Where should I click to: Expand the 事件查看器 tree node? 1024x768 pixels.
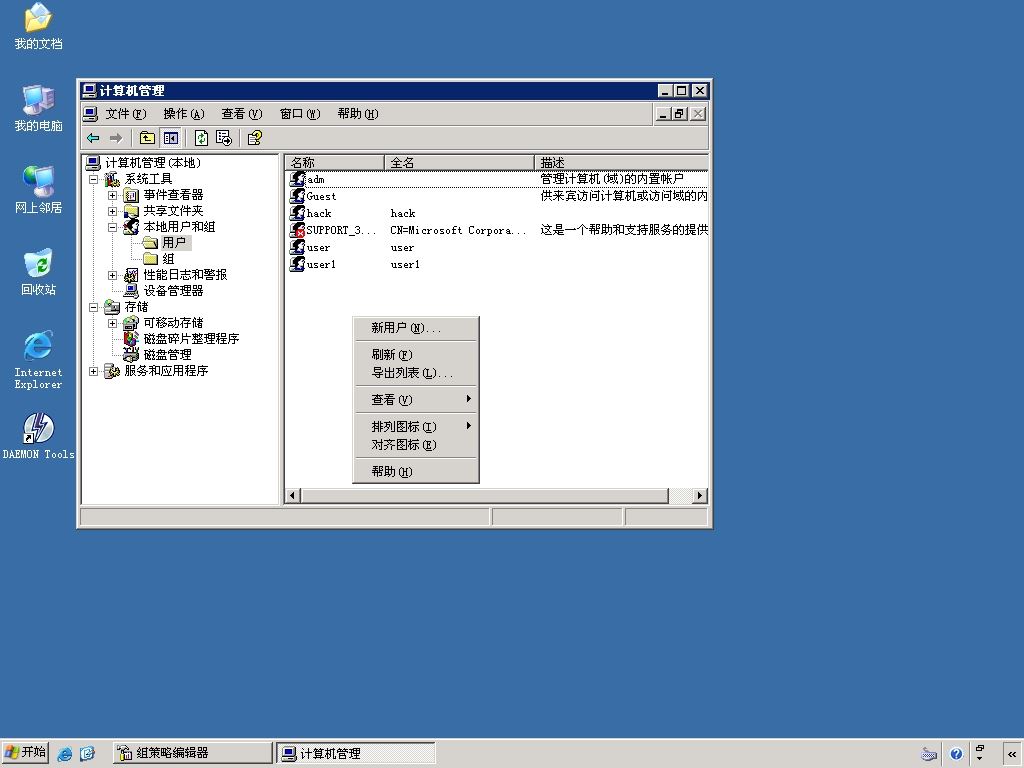click(112, 195)
